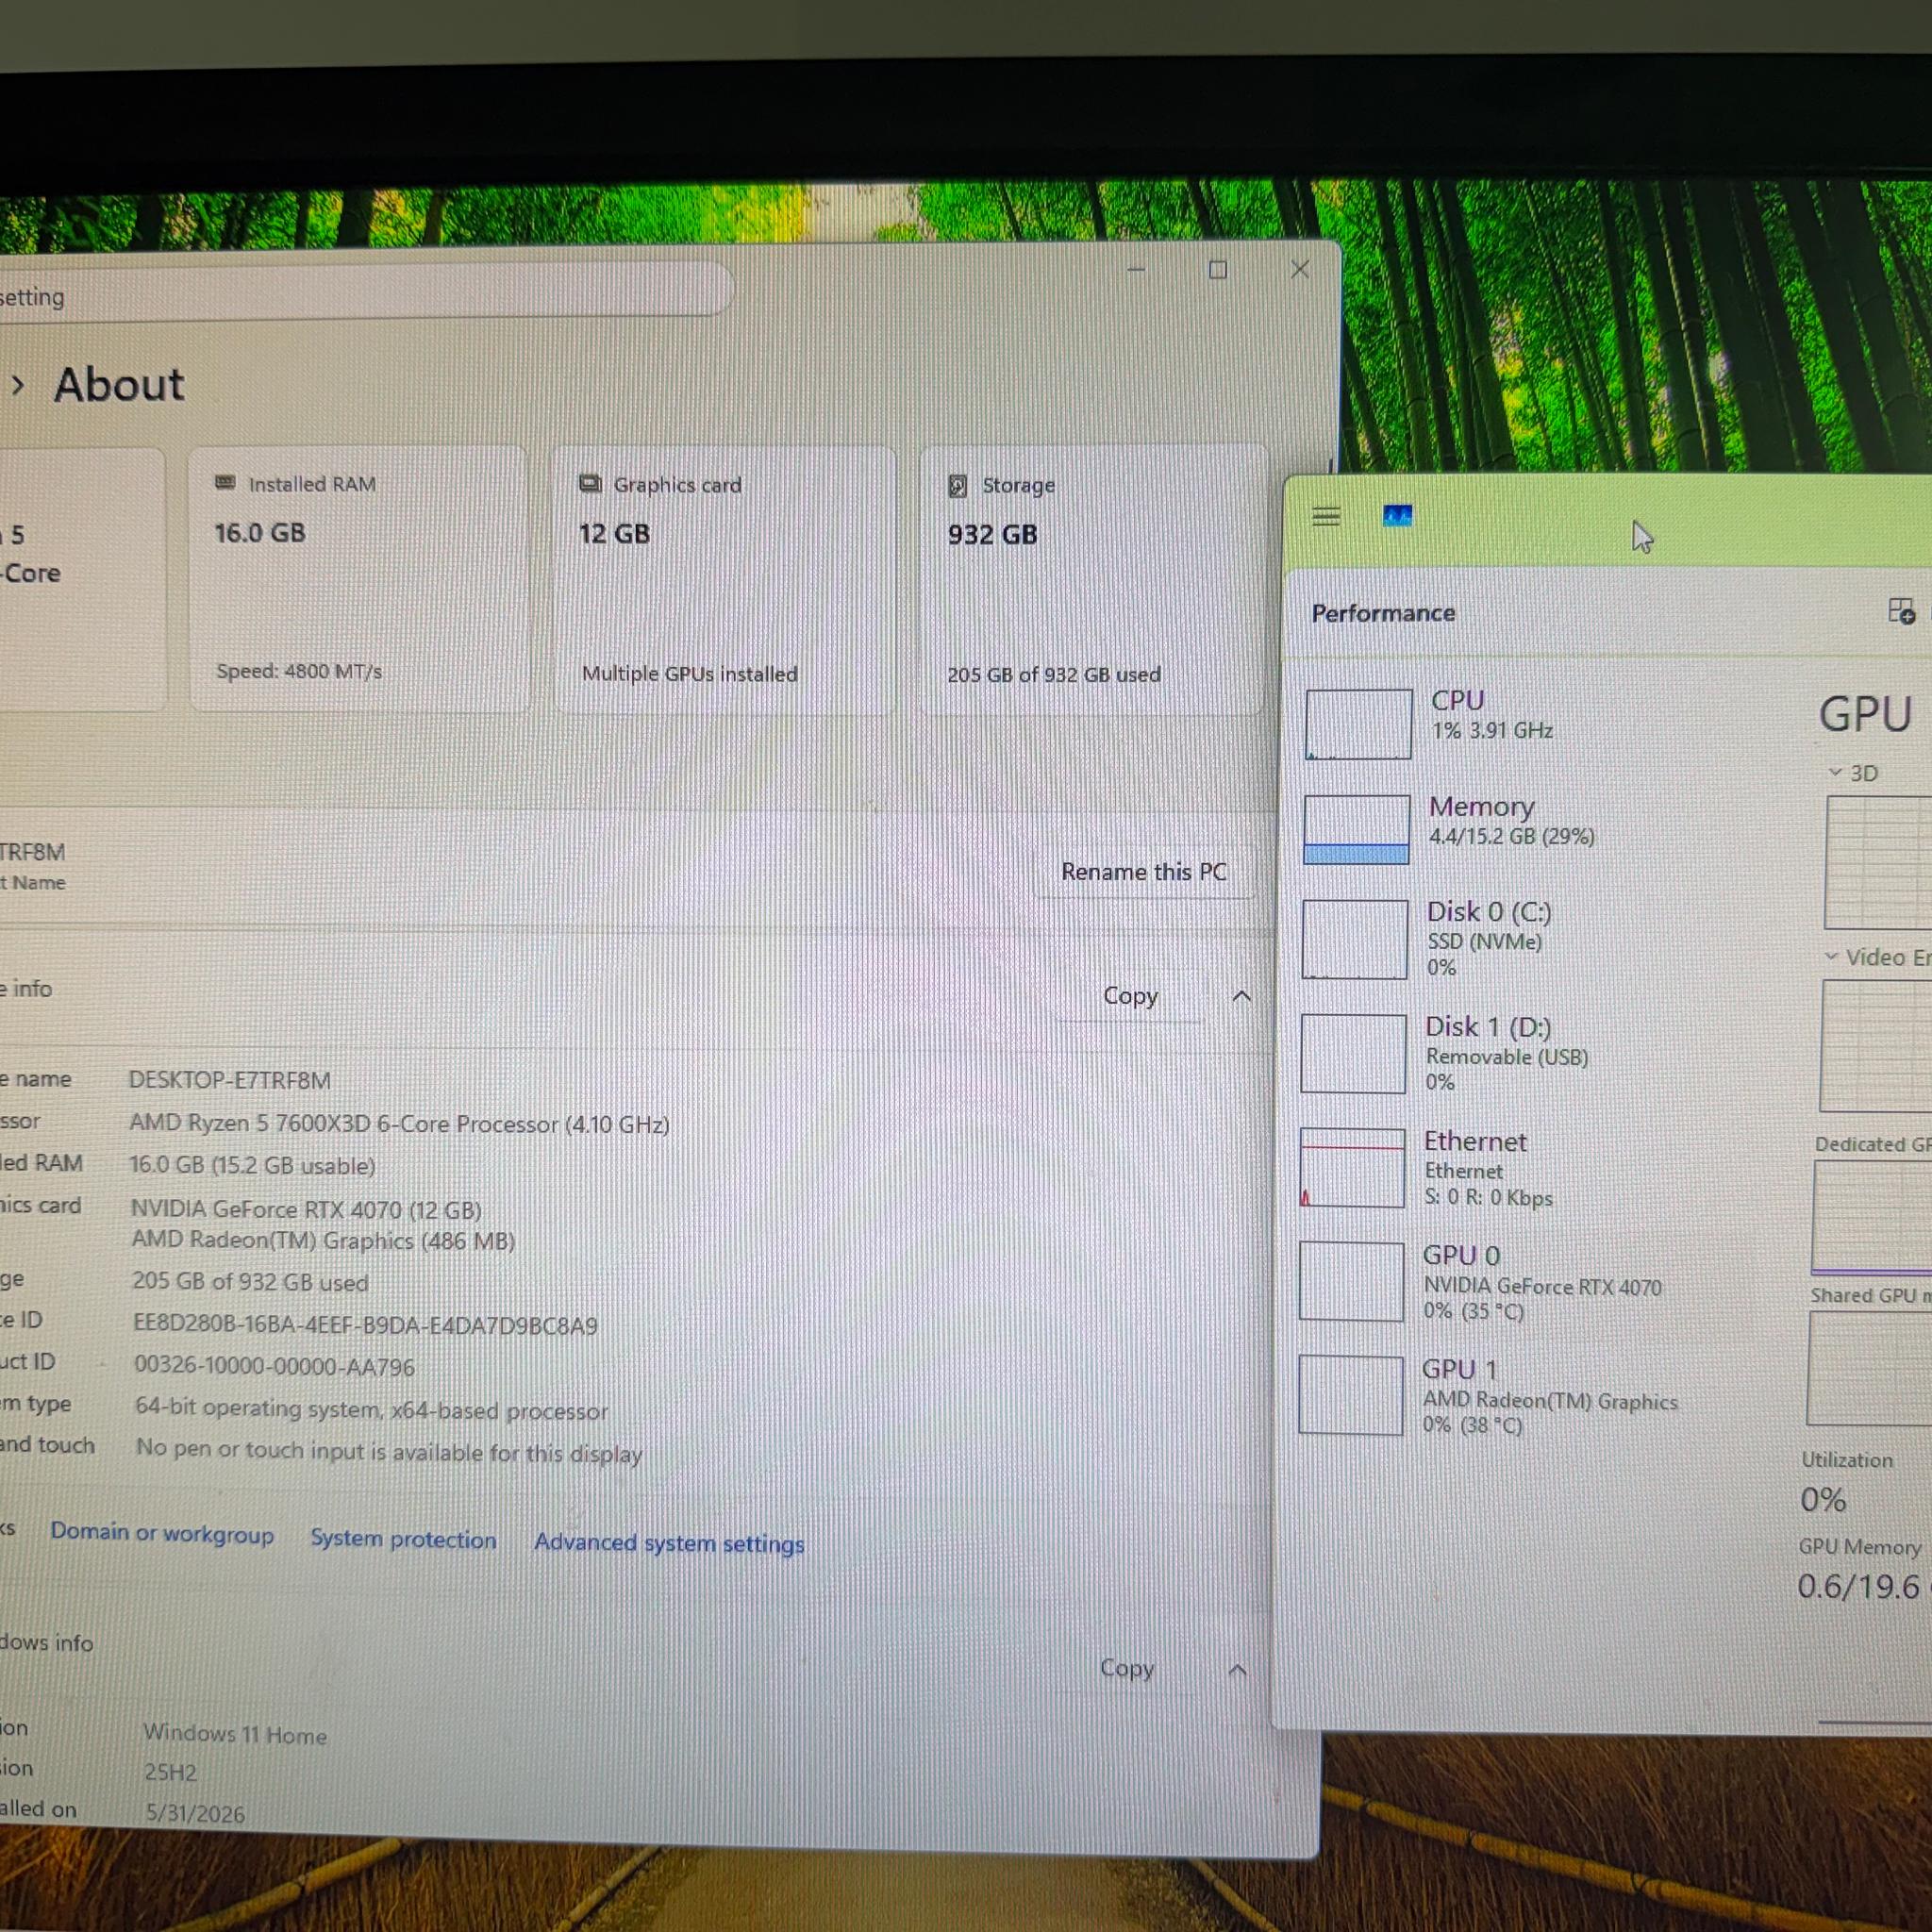Image resolution: width=1932 pixels, height=1932 pixels.
Task: Click the About page title
Action: tap(119, 384)
